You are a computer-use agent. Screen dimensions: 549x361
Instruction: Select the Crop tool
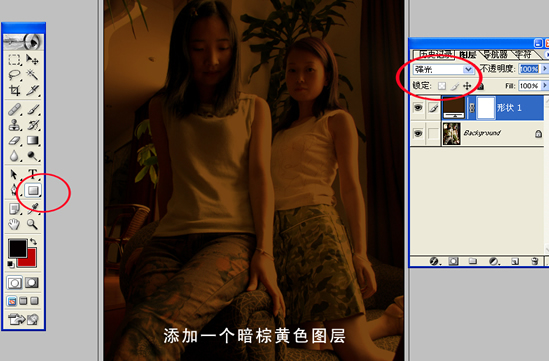(x=14, y=90)
